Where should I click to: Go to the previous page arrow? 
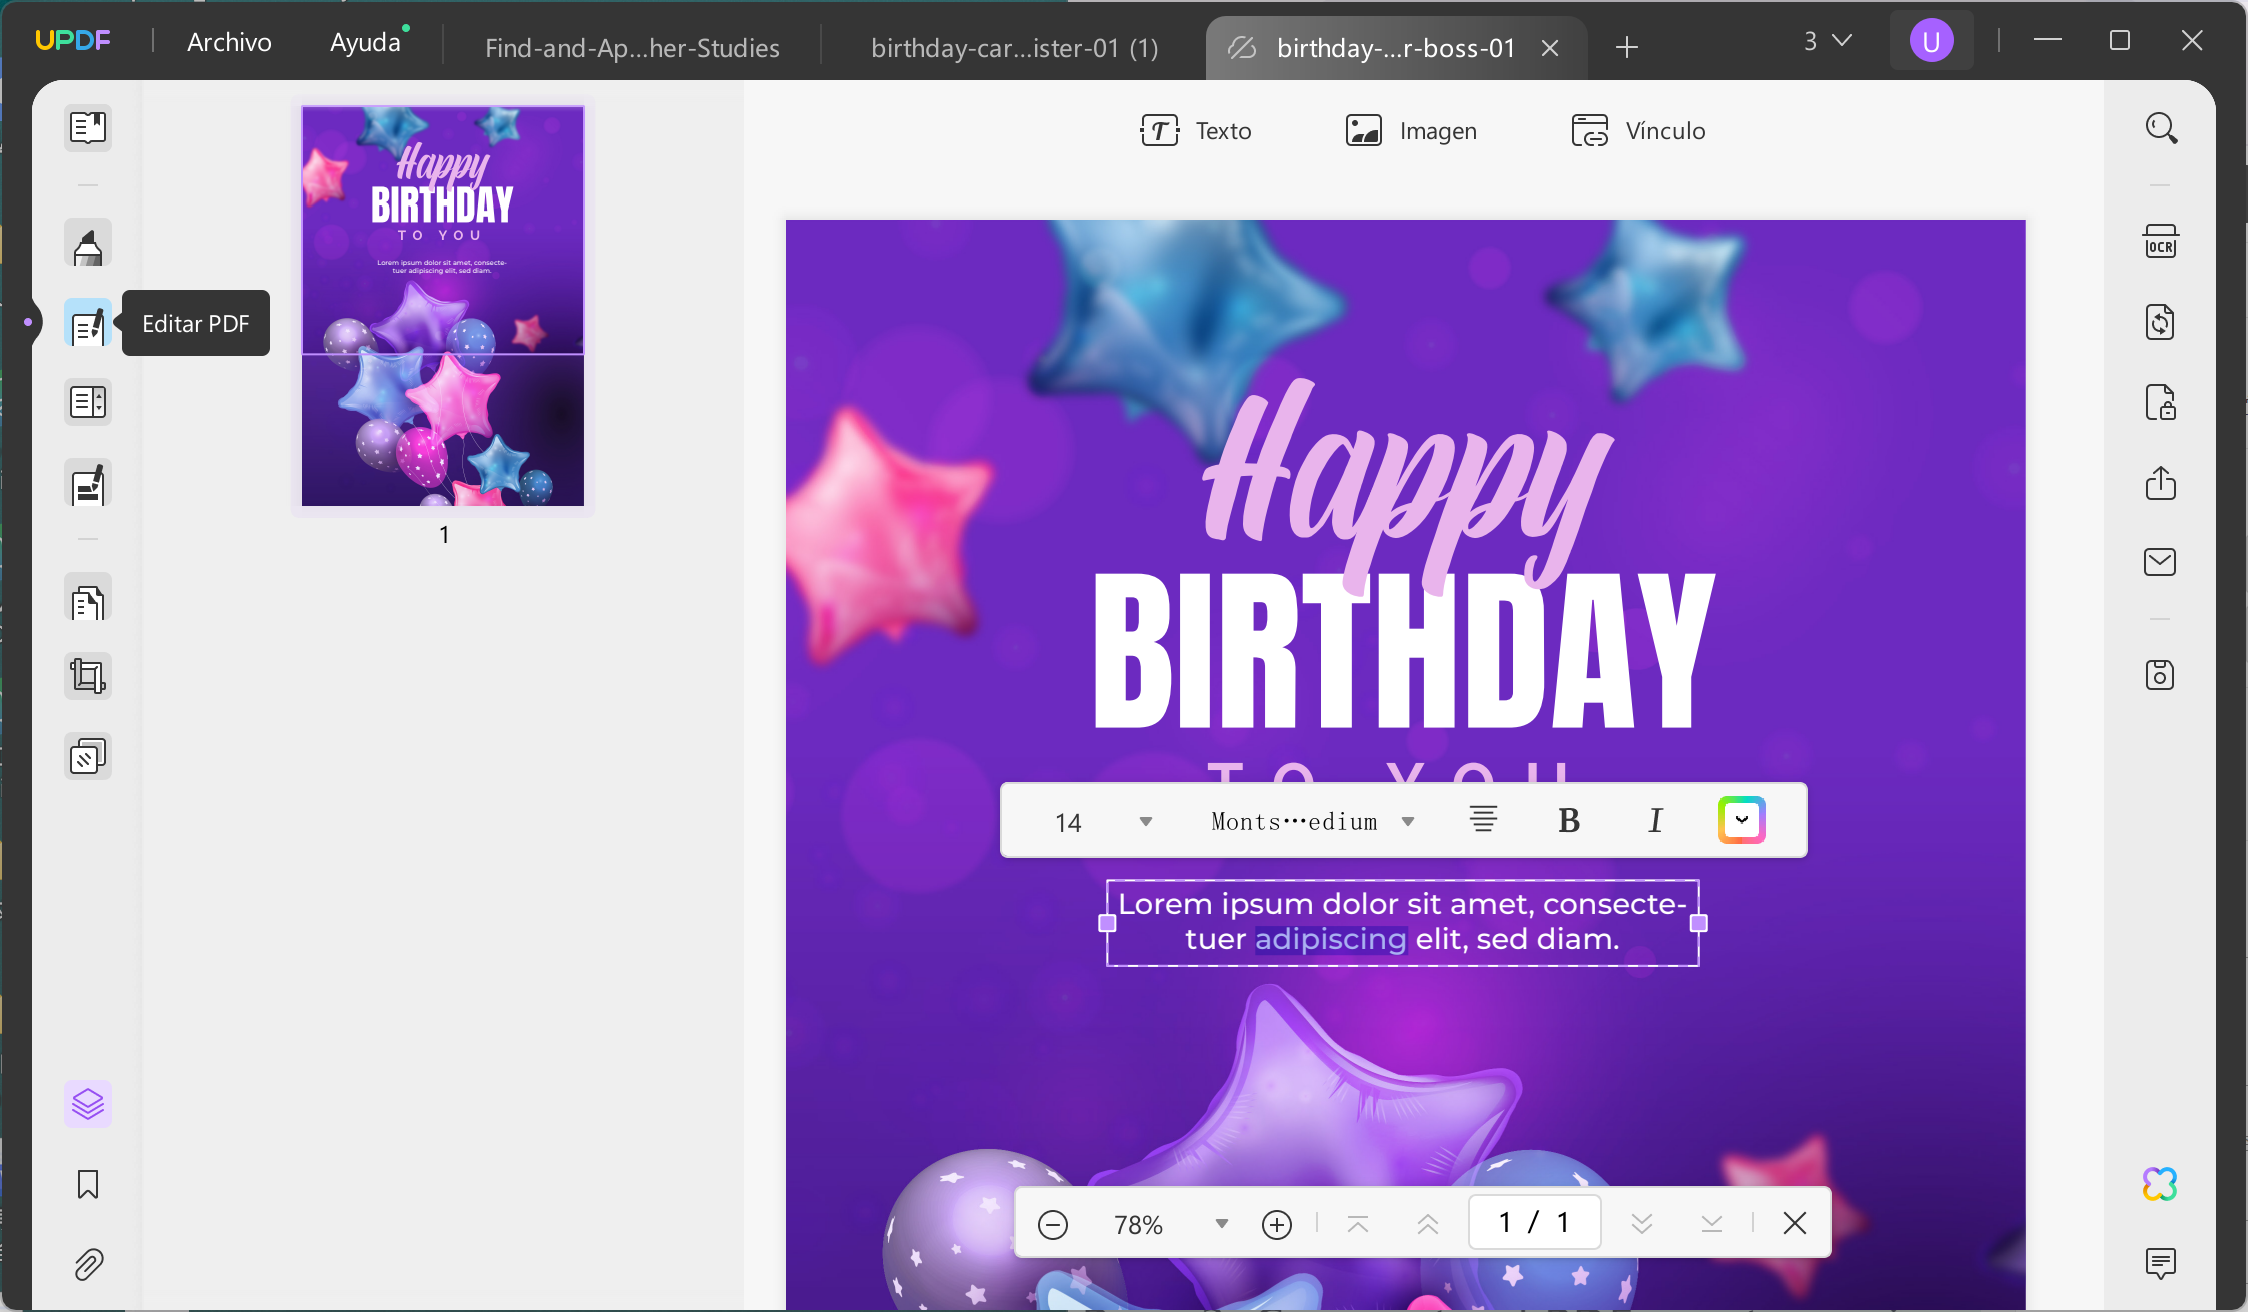[1428, 1224]
